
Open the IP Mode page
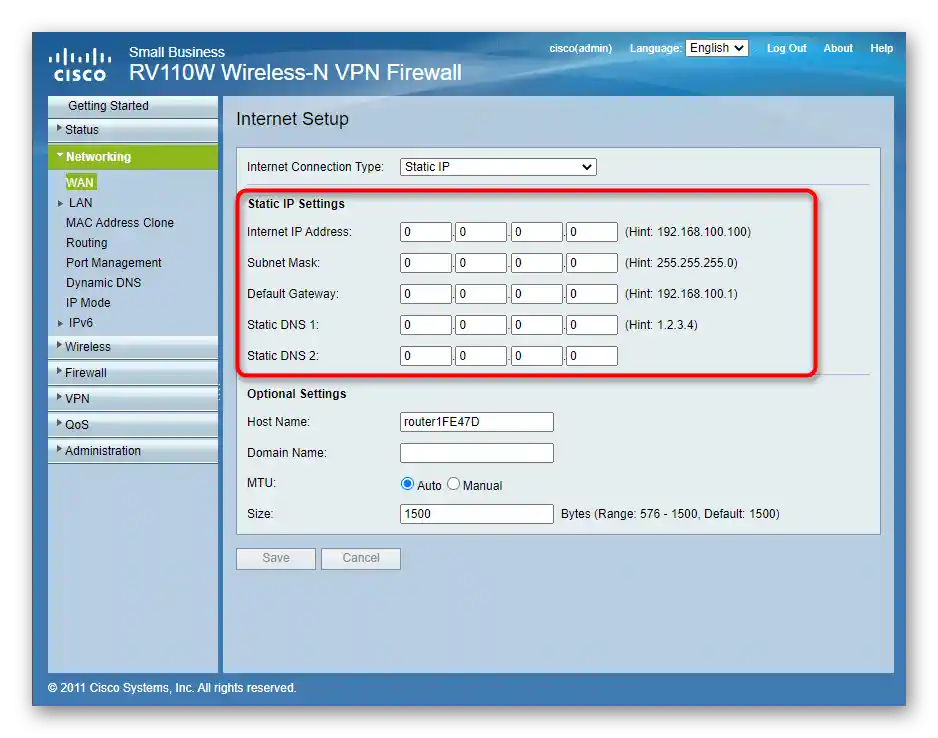[88, 303]
